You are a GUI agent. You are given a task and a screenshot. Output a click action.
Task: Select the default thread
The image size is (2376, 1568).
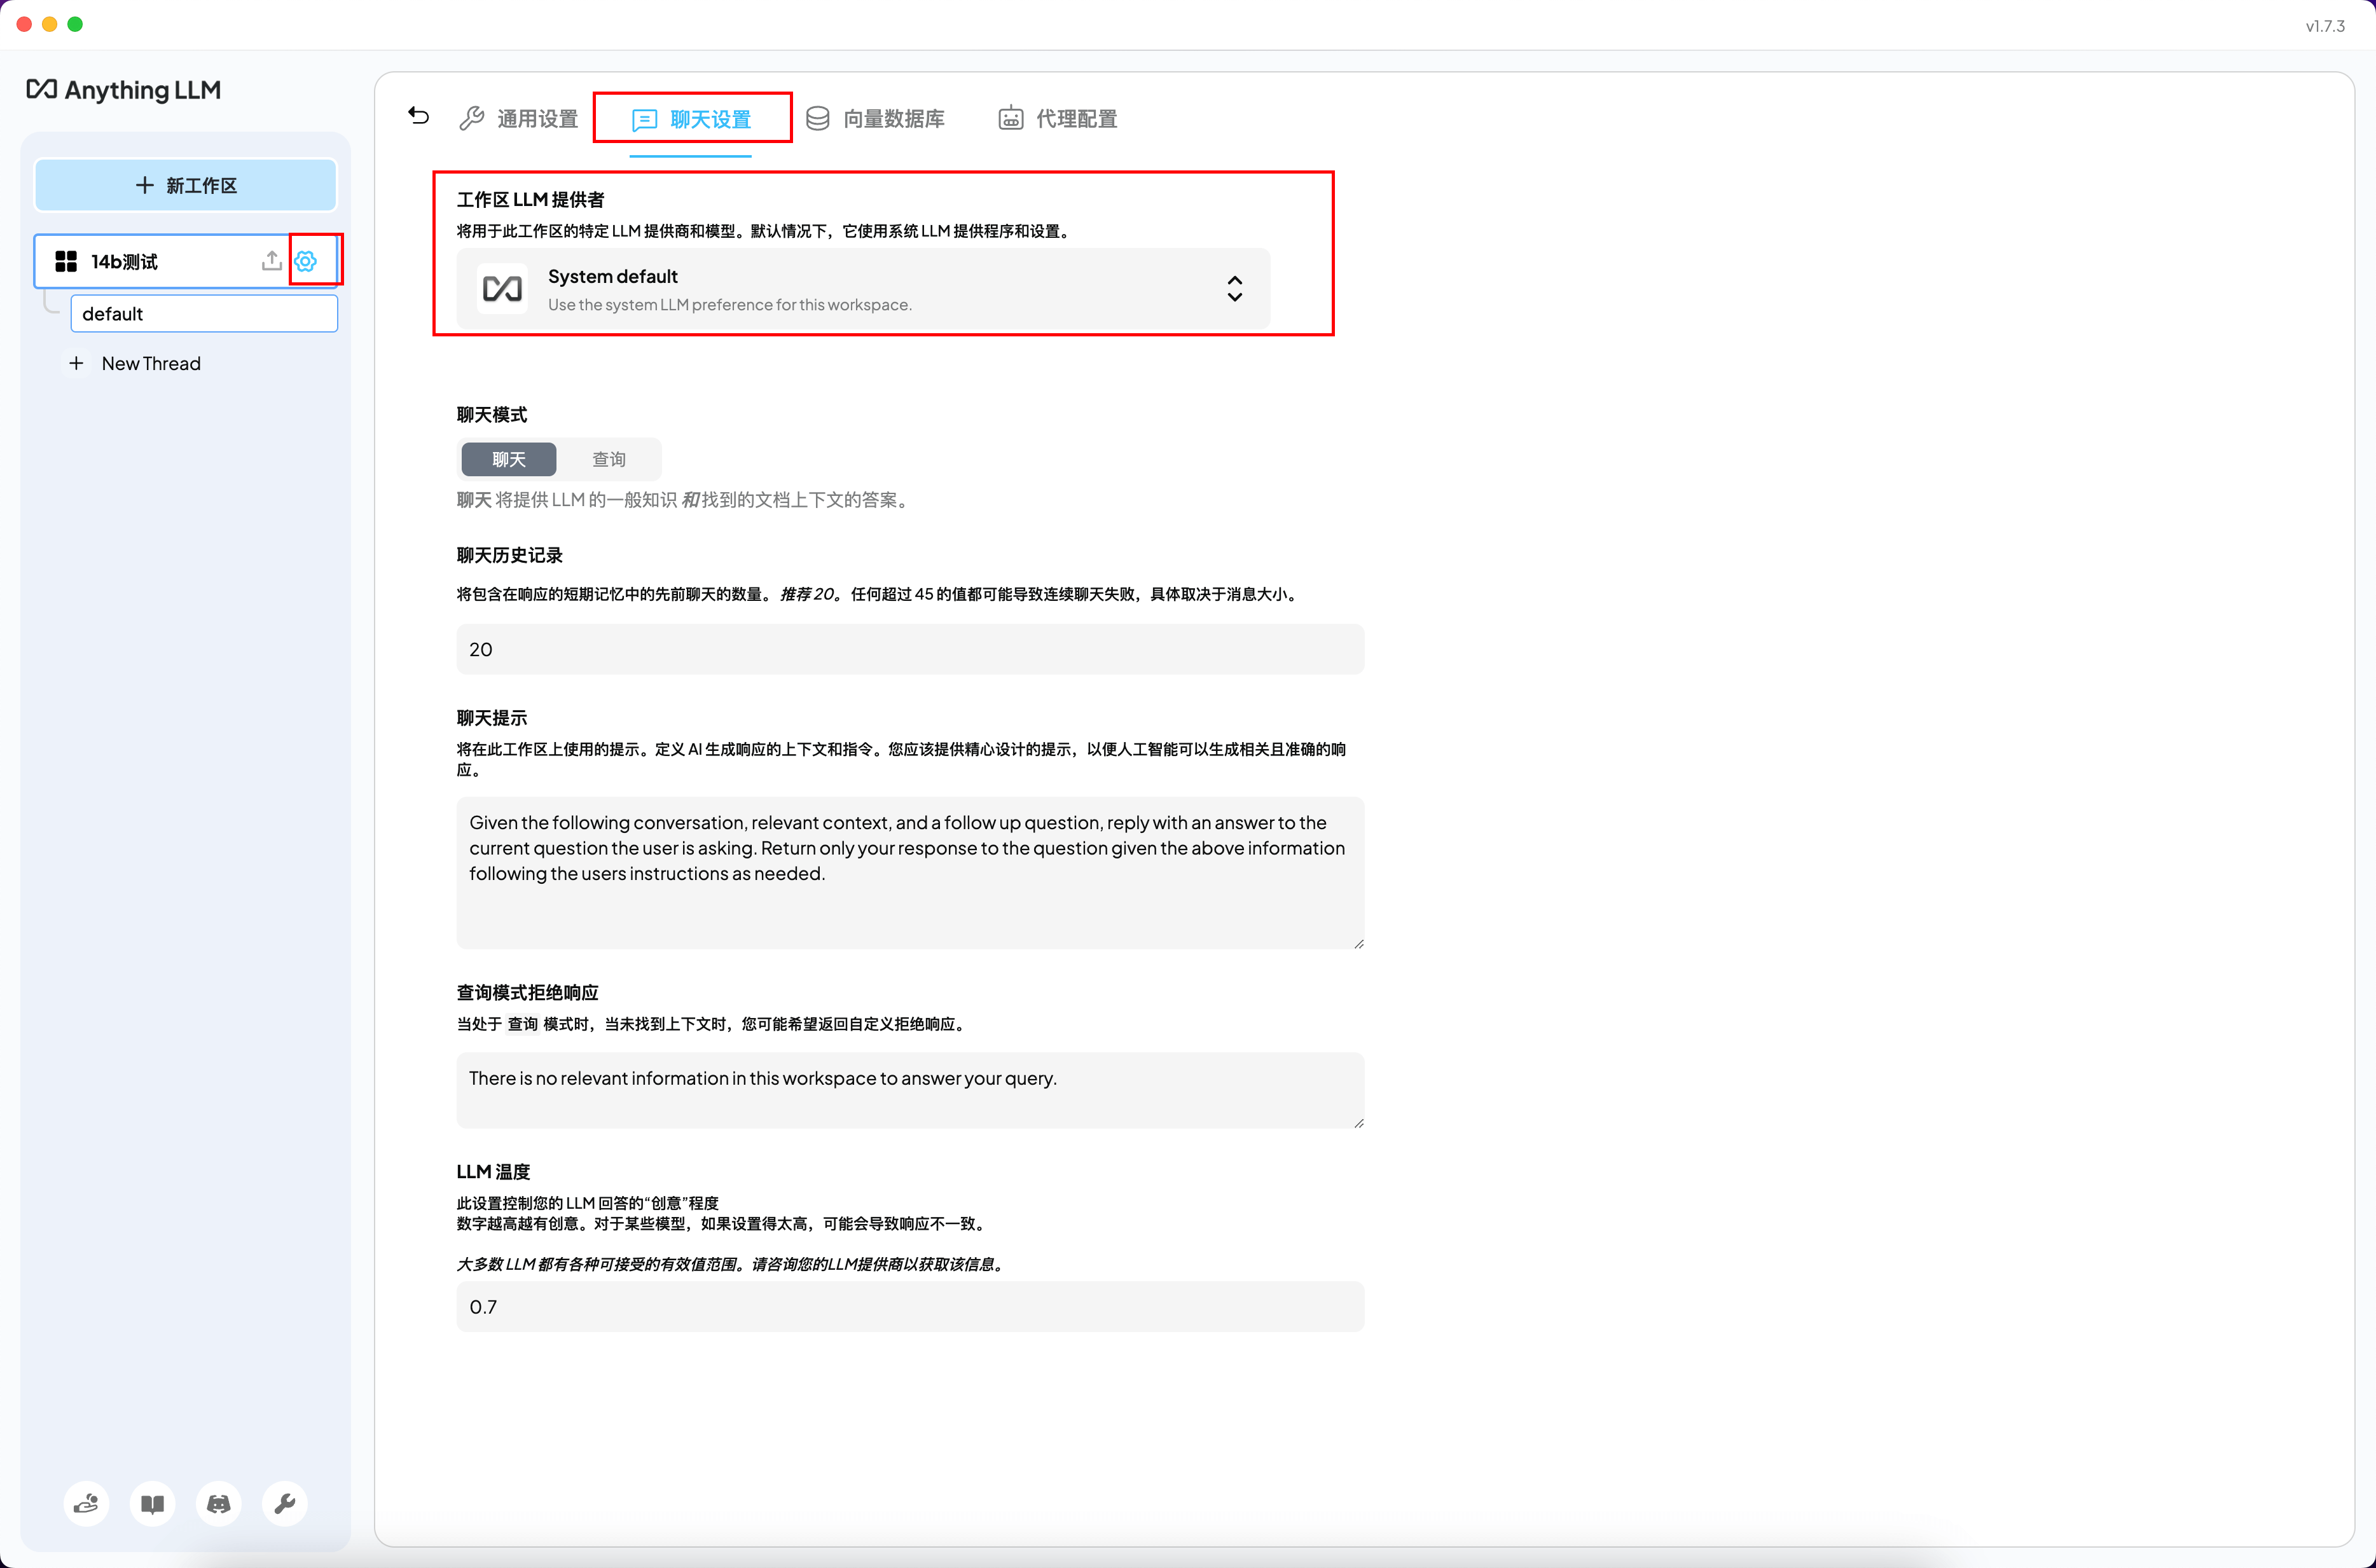point(204,314)
